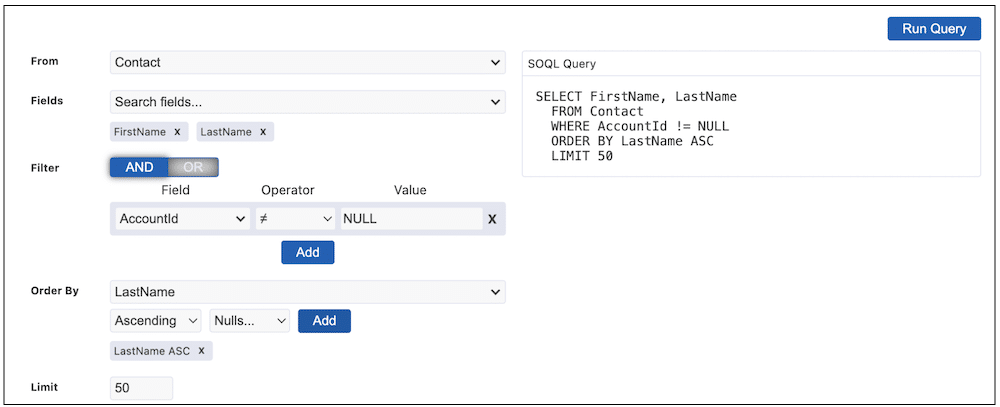Remove the FirstName field chip
The image size is (1000, 407).
click(177, 132)
